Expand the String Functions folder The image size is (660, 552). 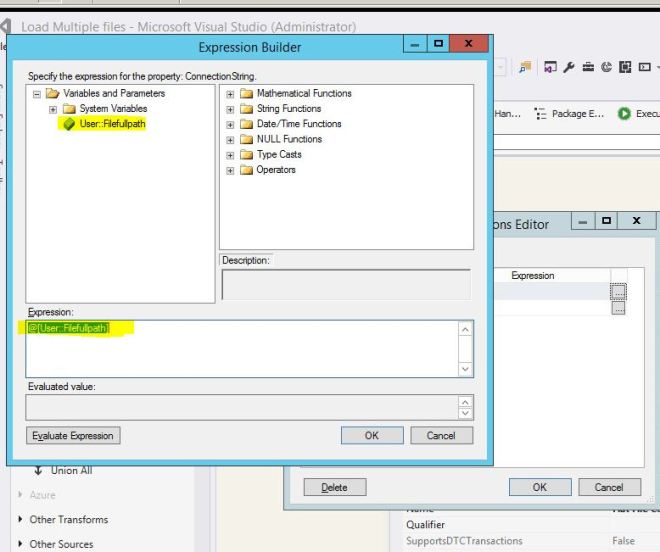click(230, 109)
